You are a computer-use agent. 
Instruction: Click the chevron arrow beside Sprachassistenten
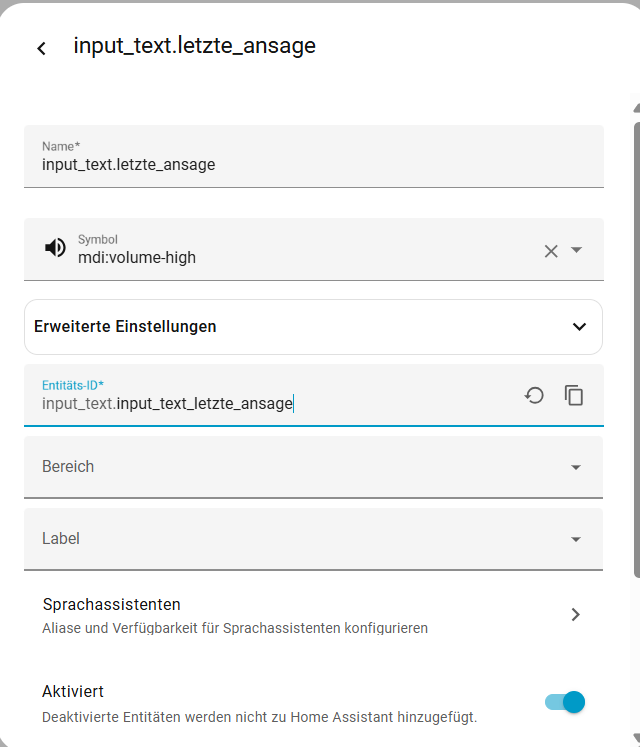tap(575, 614)
